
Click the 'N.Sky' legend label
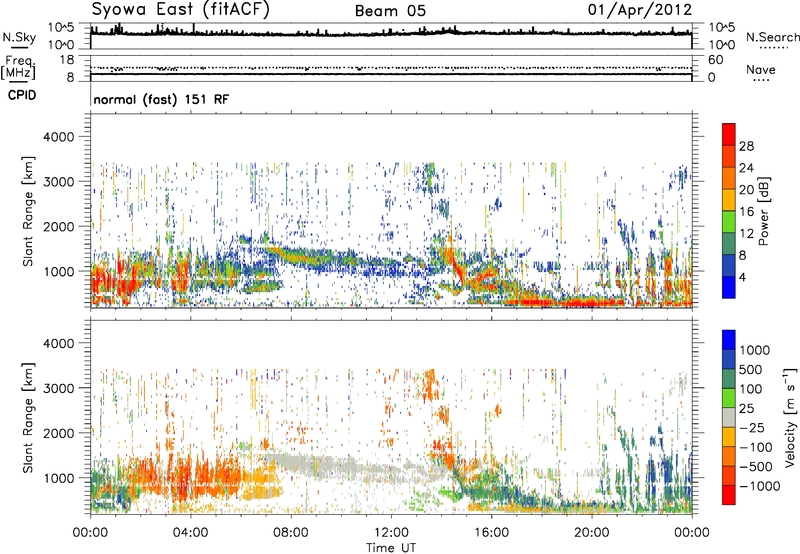click(19, 37)
